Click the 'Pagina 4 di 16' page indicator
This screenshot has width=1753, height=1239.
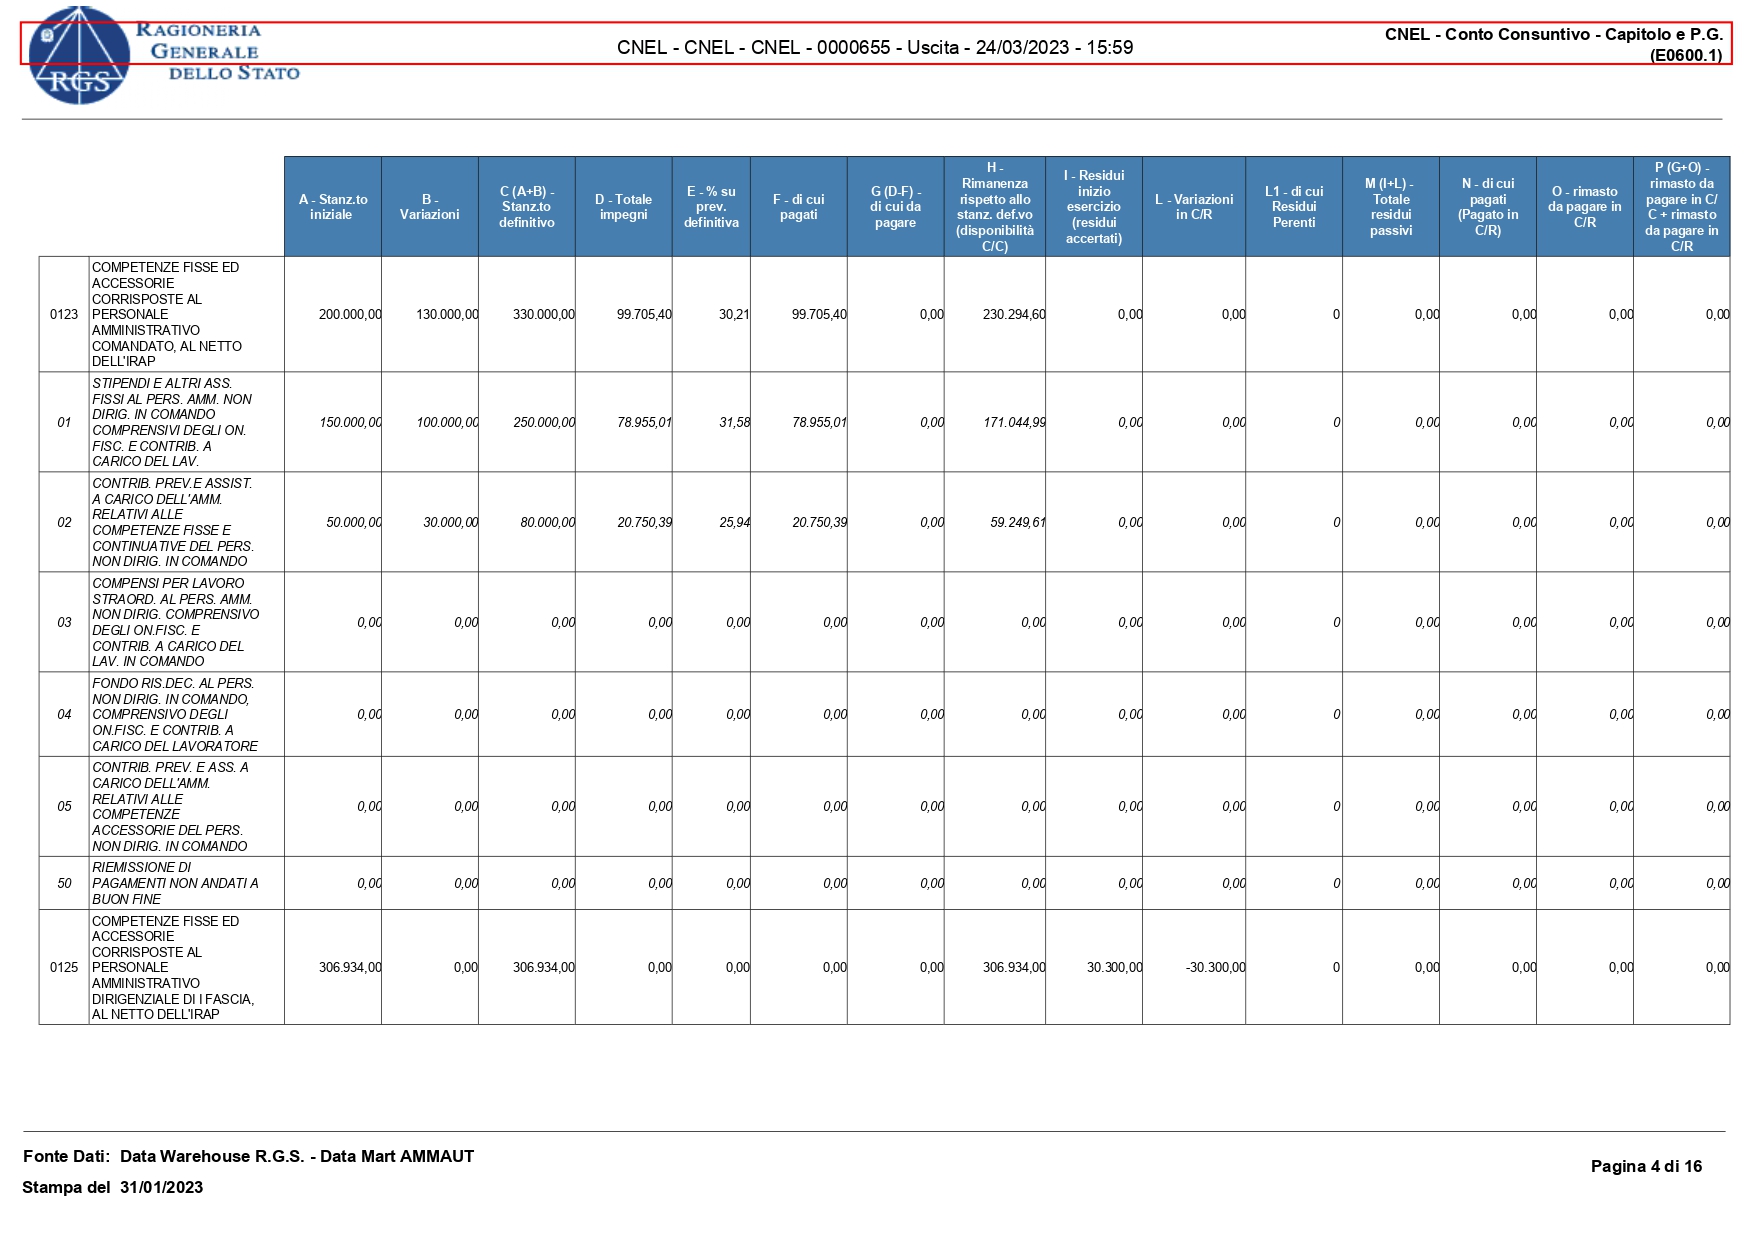point(1645,1167)
